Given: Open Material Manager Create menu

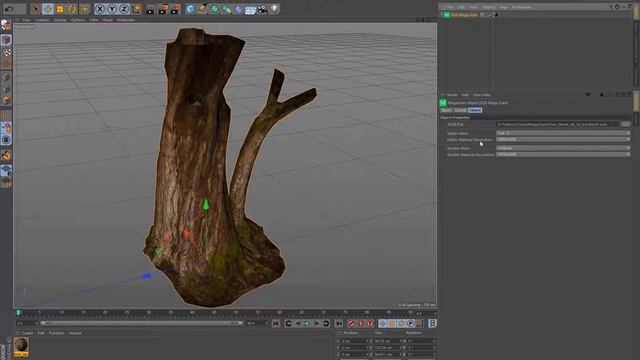Looking at the screenshot, I should 27,333.
